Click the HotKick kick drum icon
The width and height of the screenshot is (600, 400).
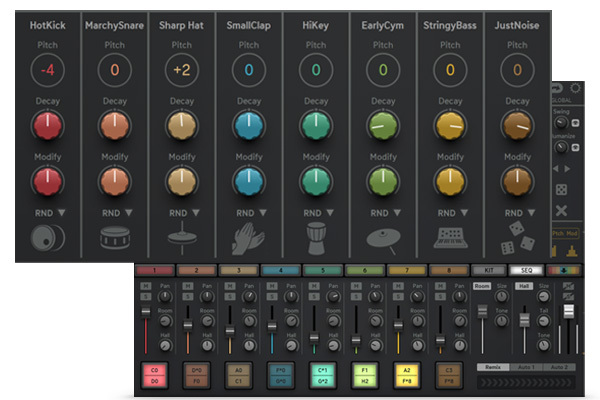(47, 238)
